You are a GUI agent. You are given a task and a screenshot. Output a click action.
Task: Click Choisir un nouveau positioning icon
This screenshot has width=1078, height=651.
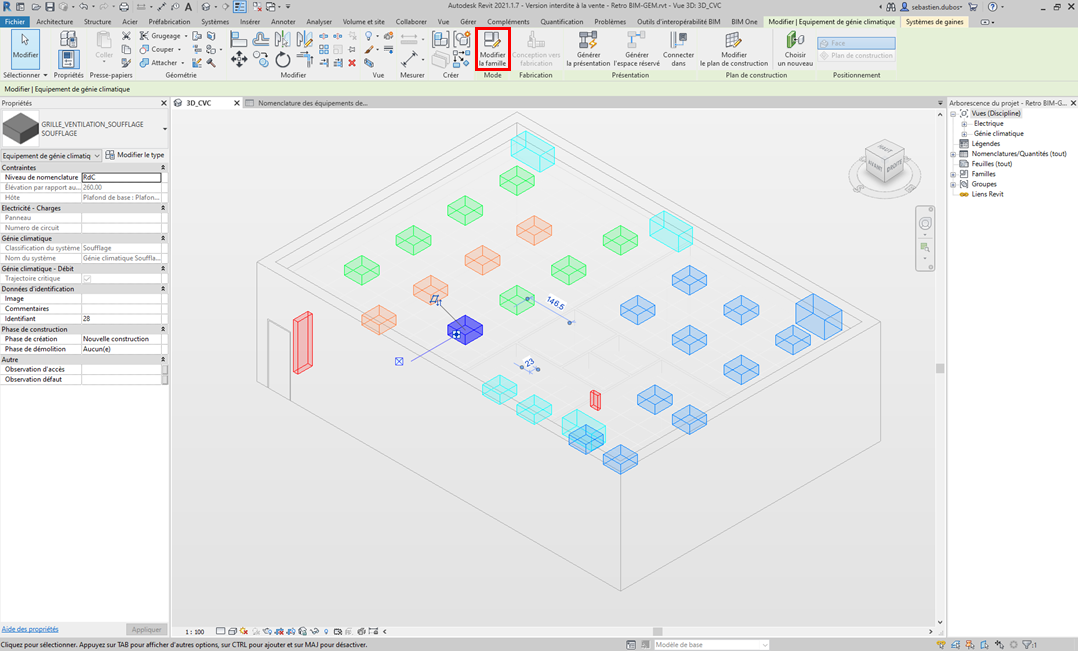coord(795,47)
